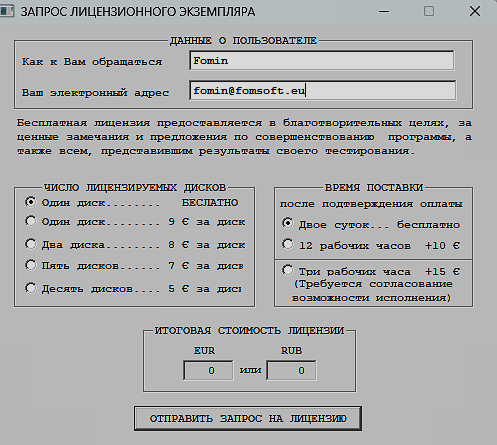Click the 'Ваш электронный адрес' email field
497x445 pixels.
(x=322, y=90)
